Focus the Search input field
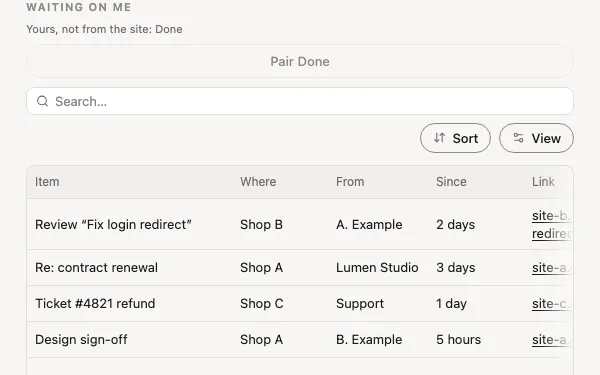 tap(300, 101)
